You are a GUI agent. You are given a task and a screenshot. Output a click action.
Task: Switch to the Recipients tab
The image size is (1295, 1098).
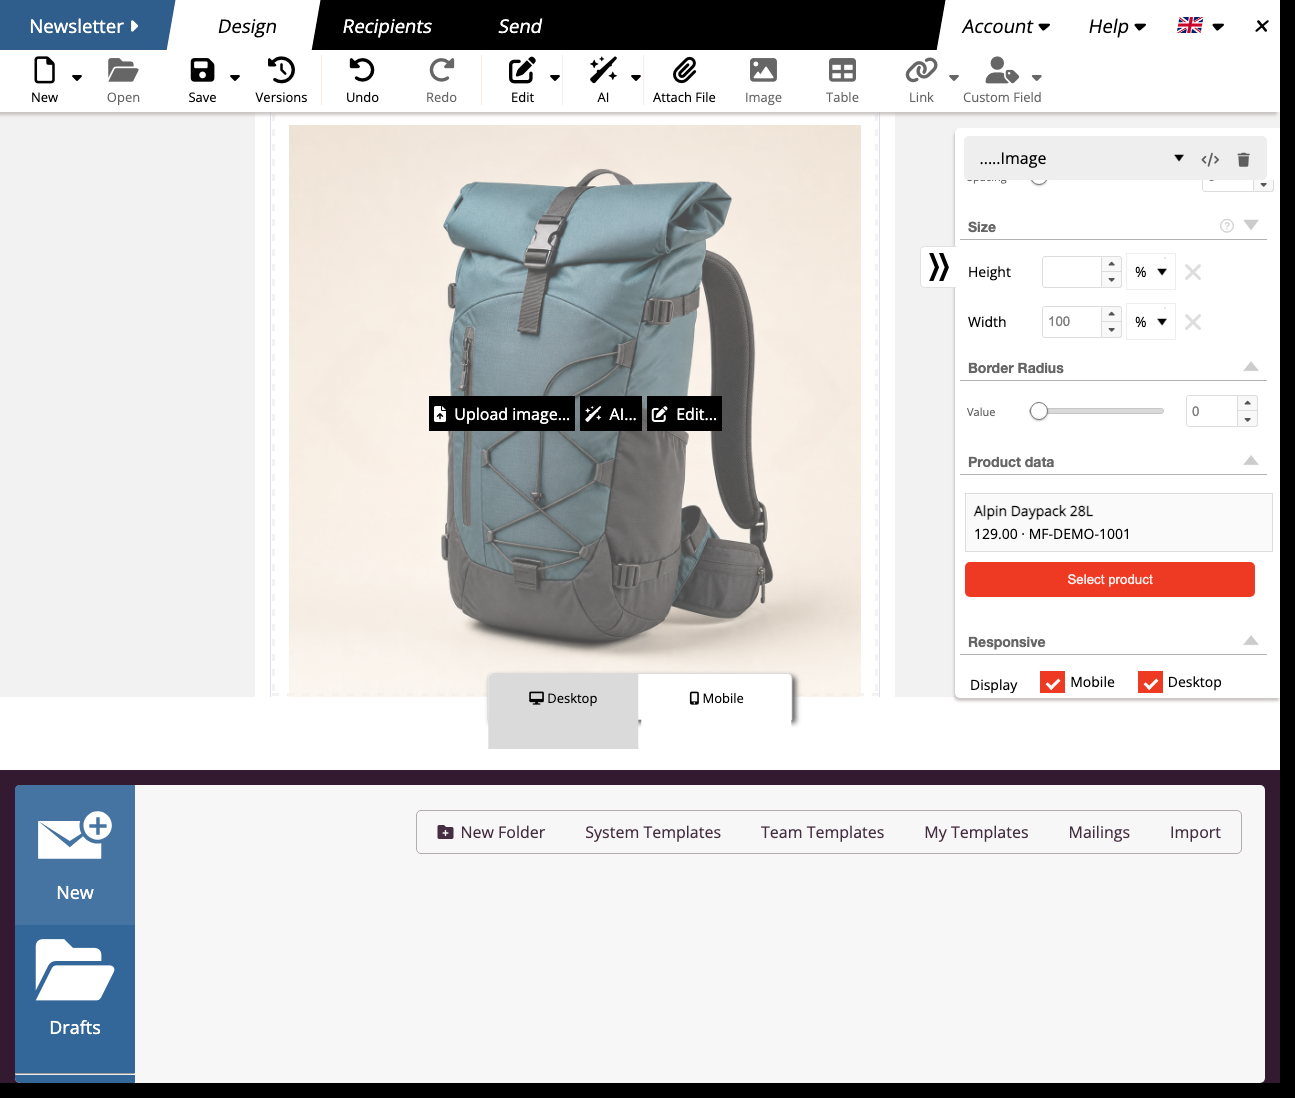(x=387, y=26)
